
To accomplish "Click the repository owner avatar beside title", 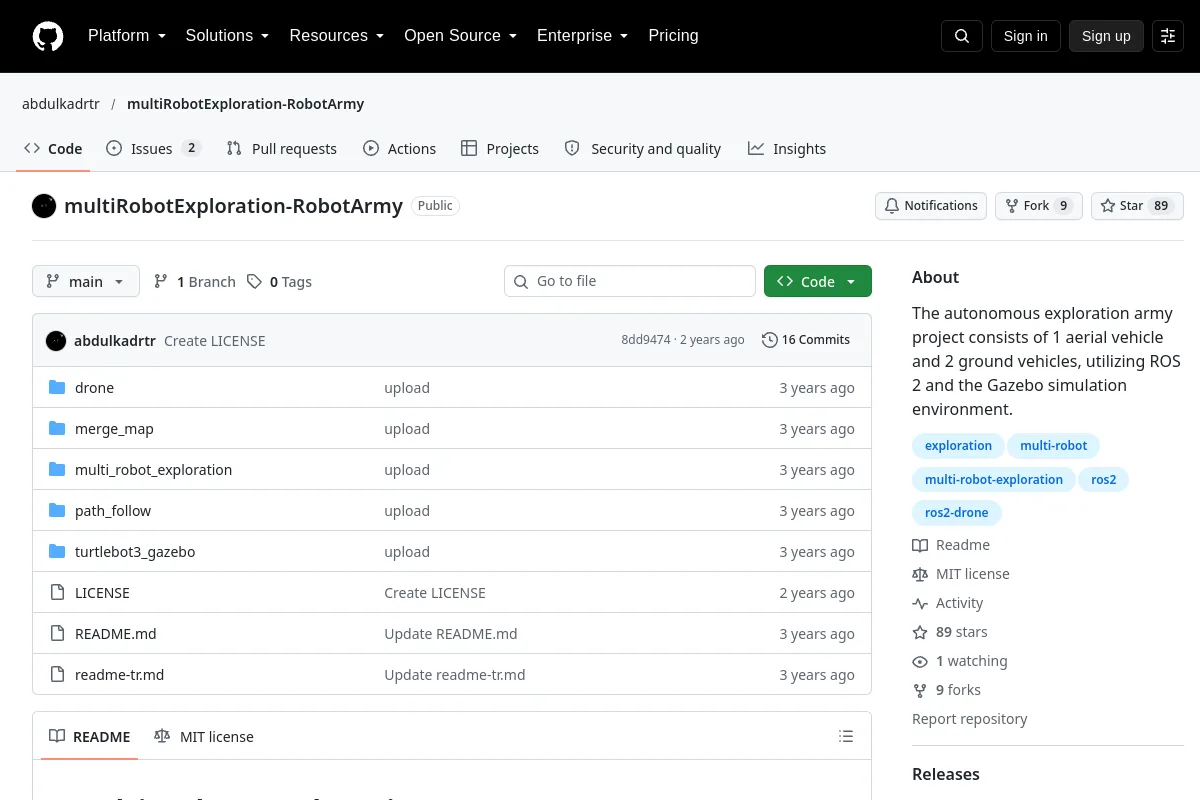I will (44, 206).
